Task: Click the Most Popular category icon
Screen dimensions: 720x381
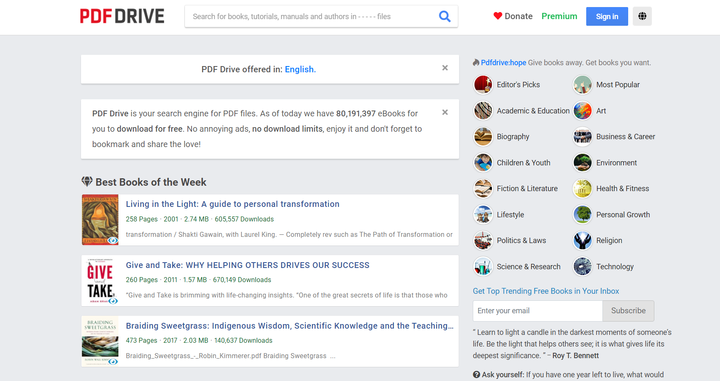Action: [582, 85]
